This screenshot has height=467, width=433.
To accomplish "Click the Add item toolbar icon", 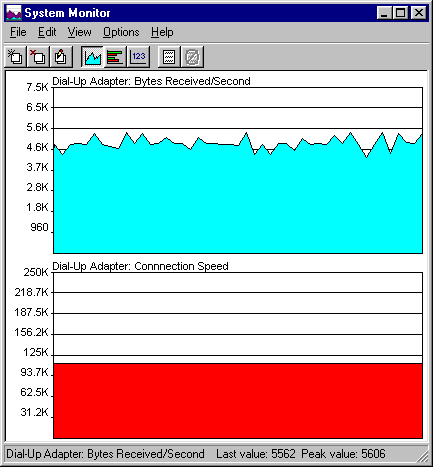I will 15,57.
